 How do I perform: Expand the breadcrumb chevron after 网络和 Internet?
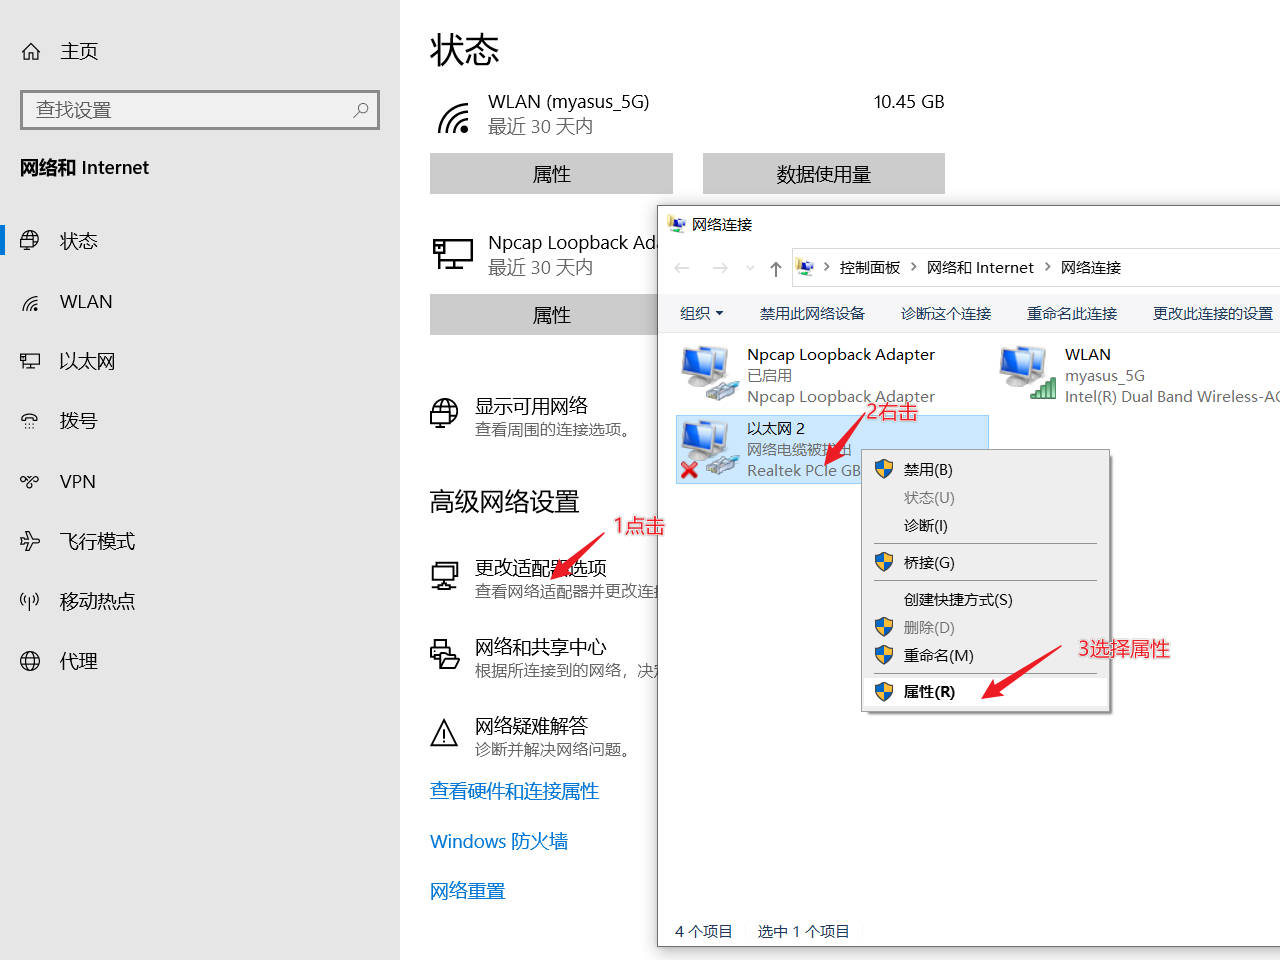click(1046, 267)
